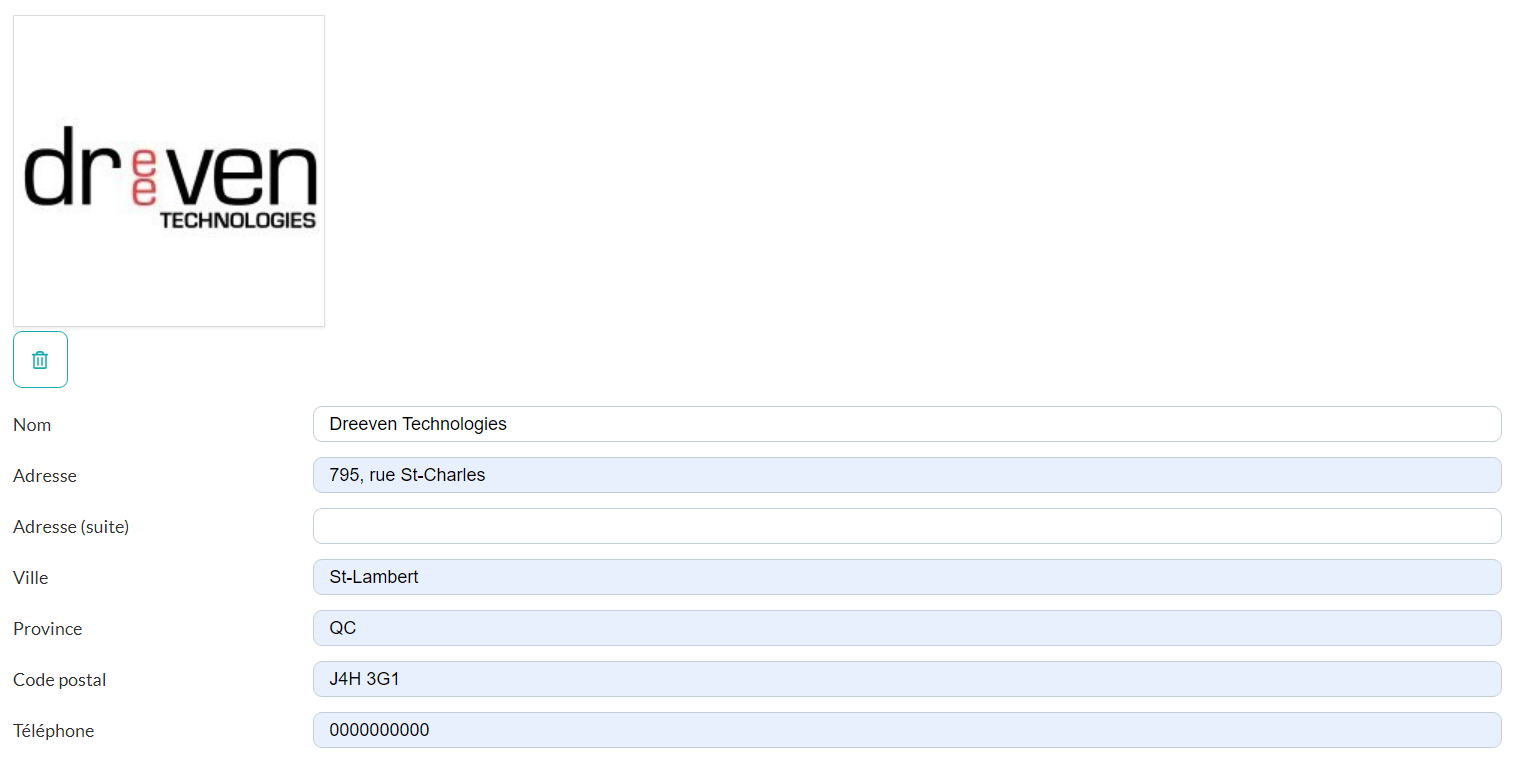Click the empty Adresse (suite) field
Screen dimensions: 1516x762
click(907, 526)
